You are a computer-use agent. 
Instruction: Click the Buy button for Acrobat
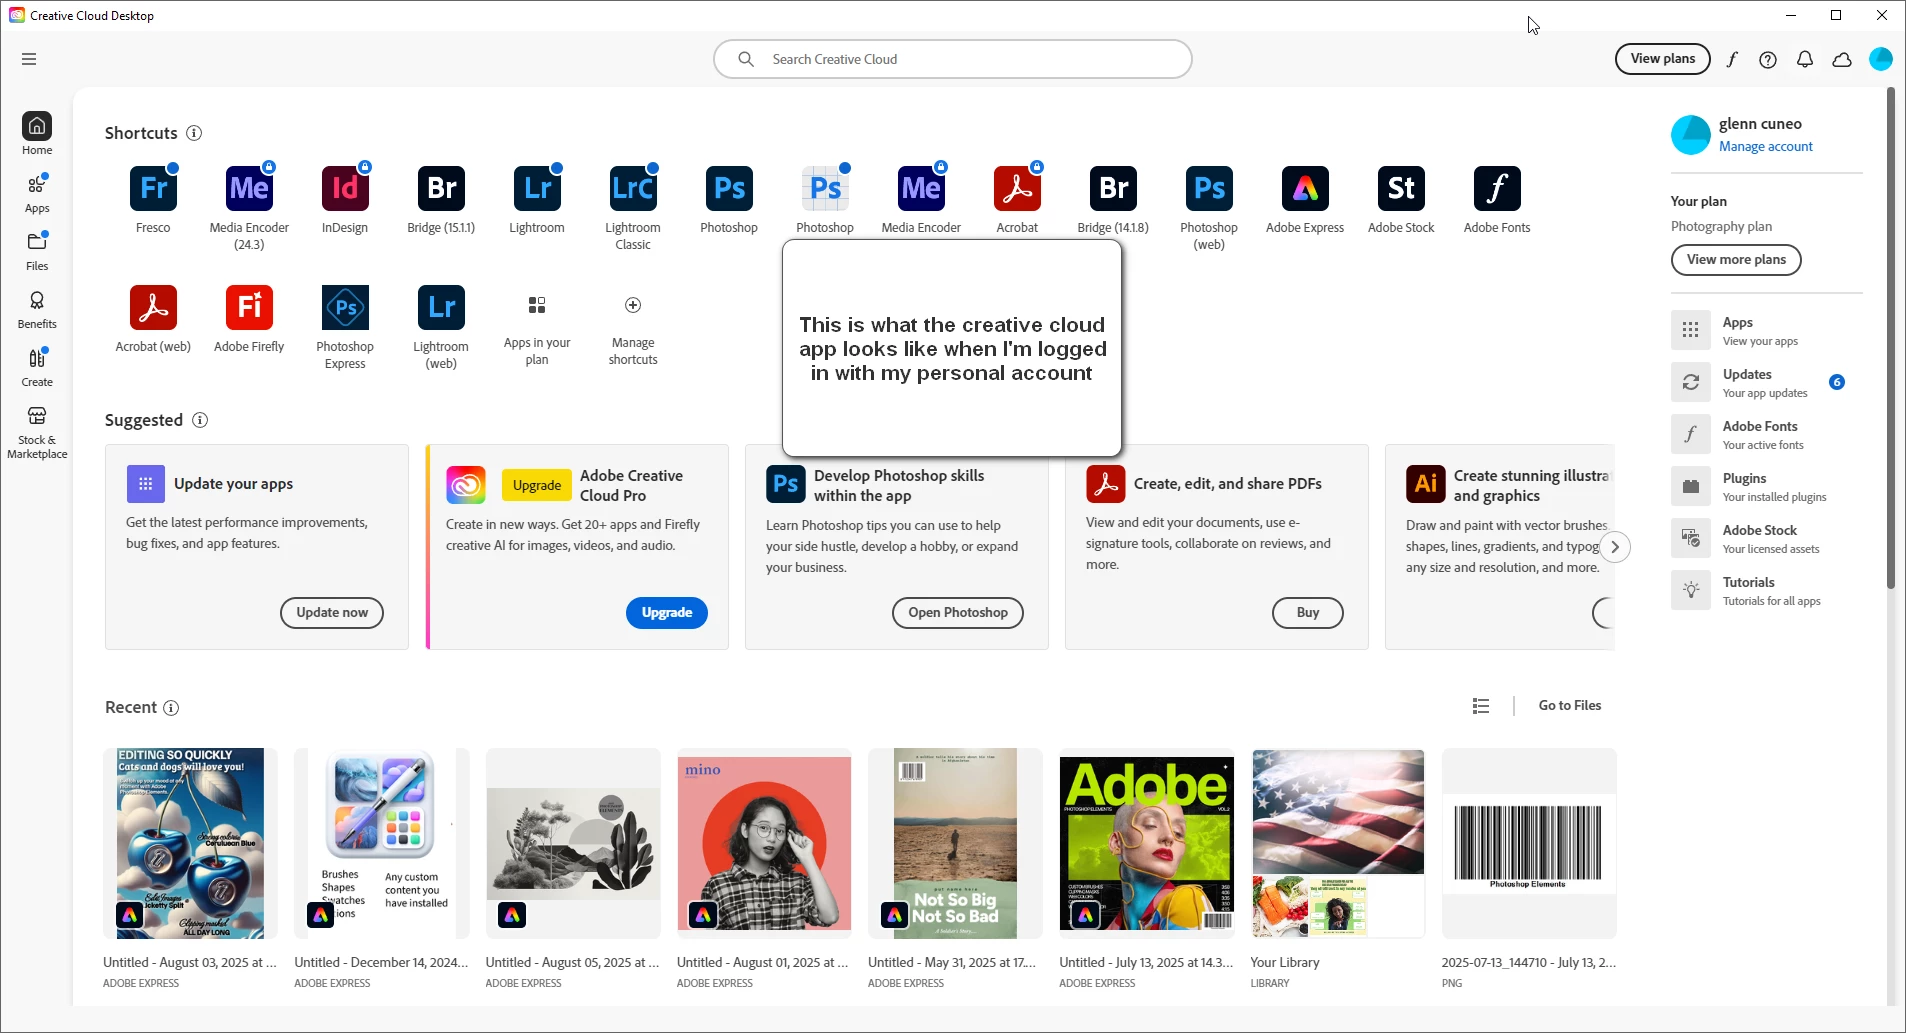1308,613
